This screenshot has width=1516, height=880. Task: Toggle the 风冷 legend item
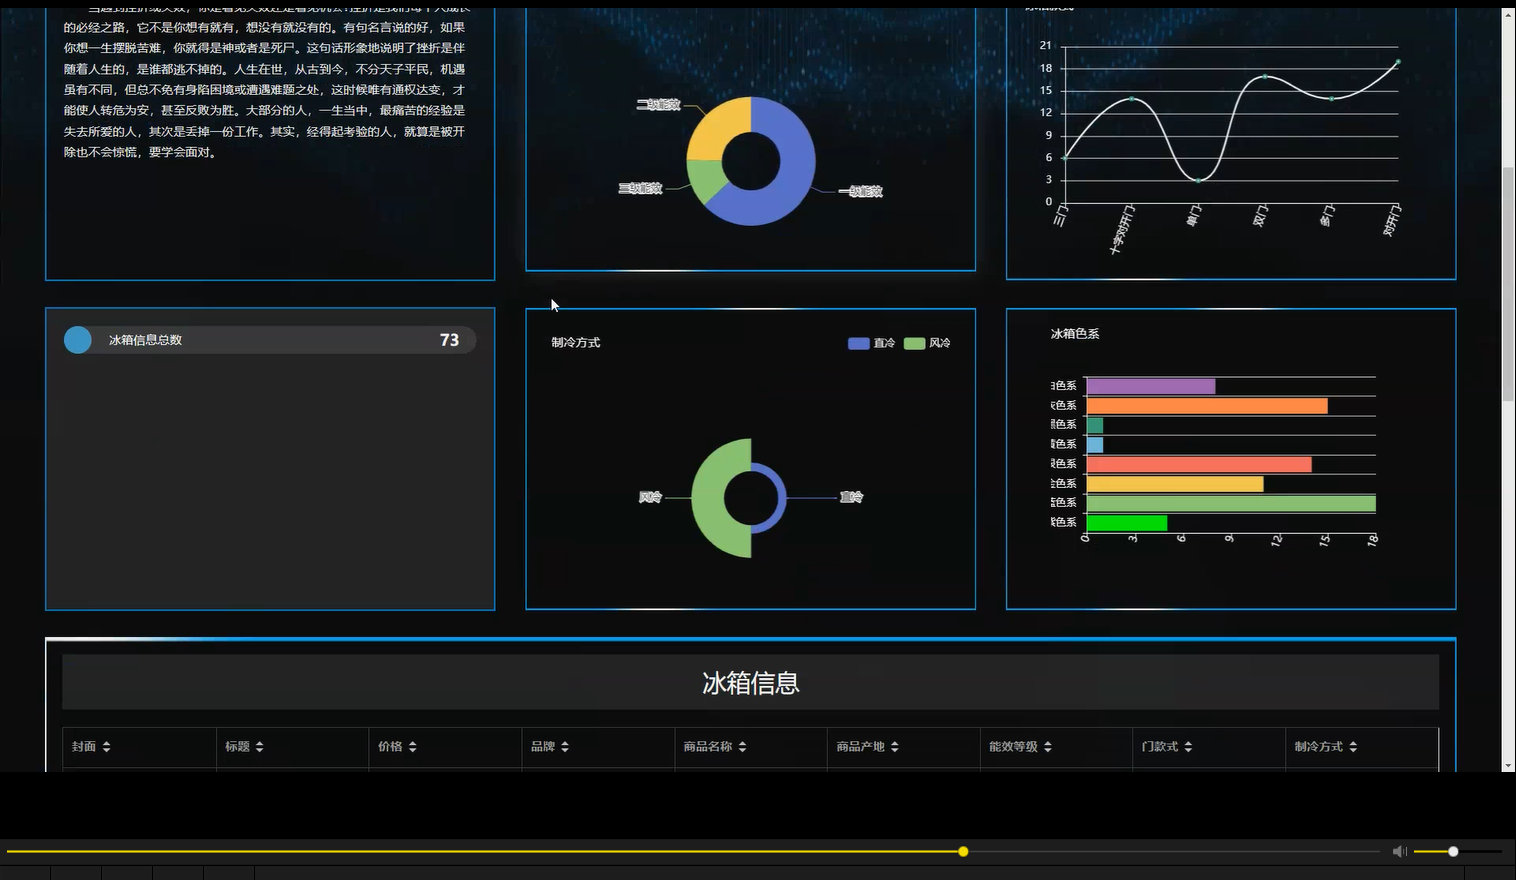click(x=927, y=343)
